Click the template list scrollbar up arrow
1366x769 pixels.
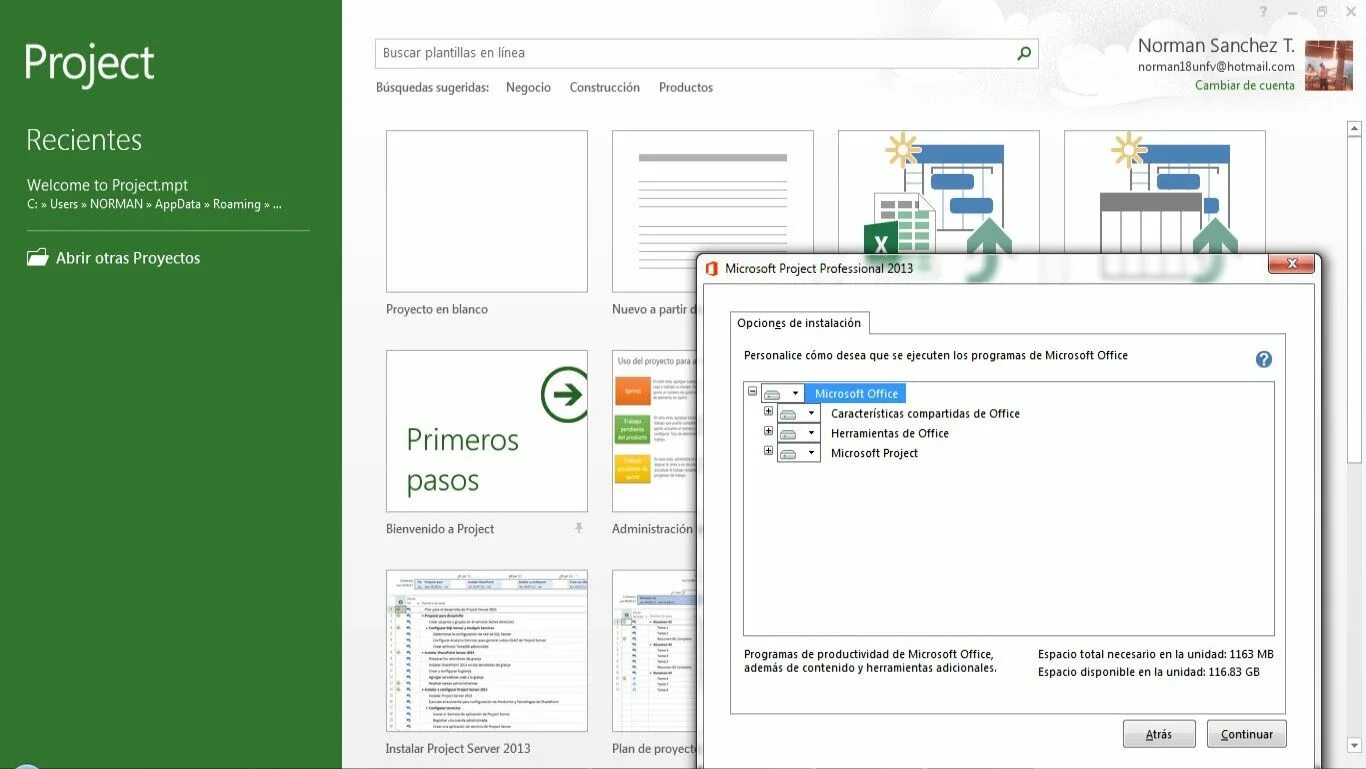1354,128
